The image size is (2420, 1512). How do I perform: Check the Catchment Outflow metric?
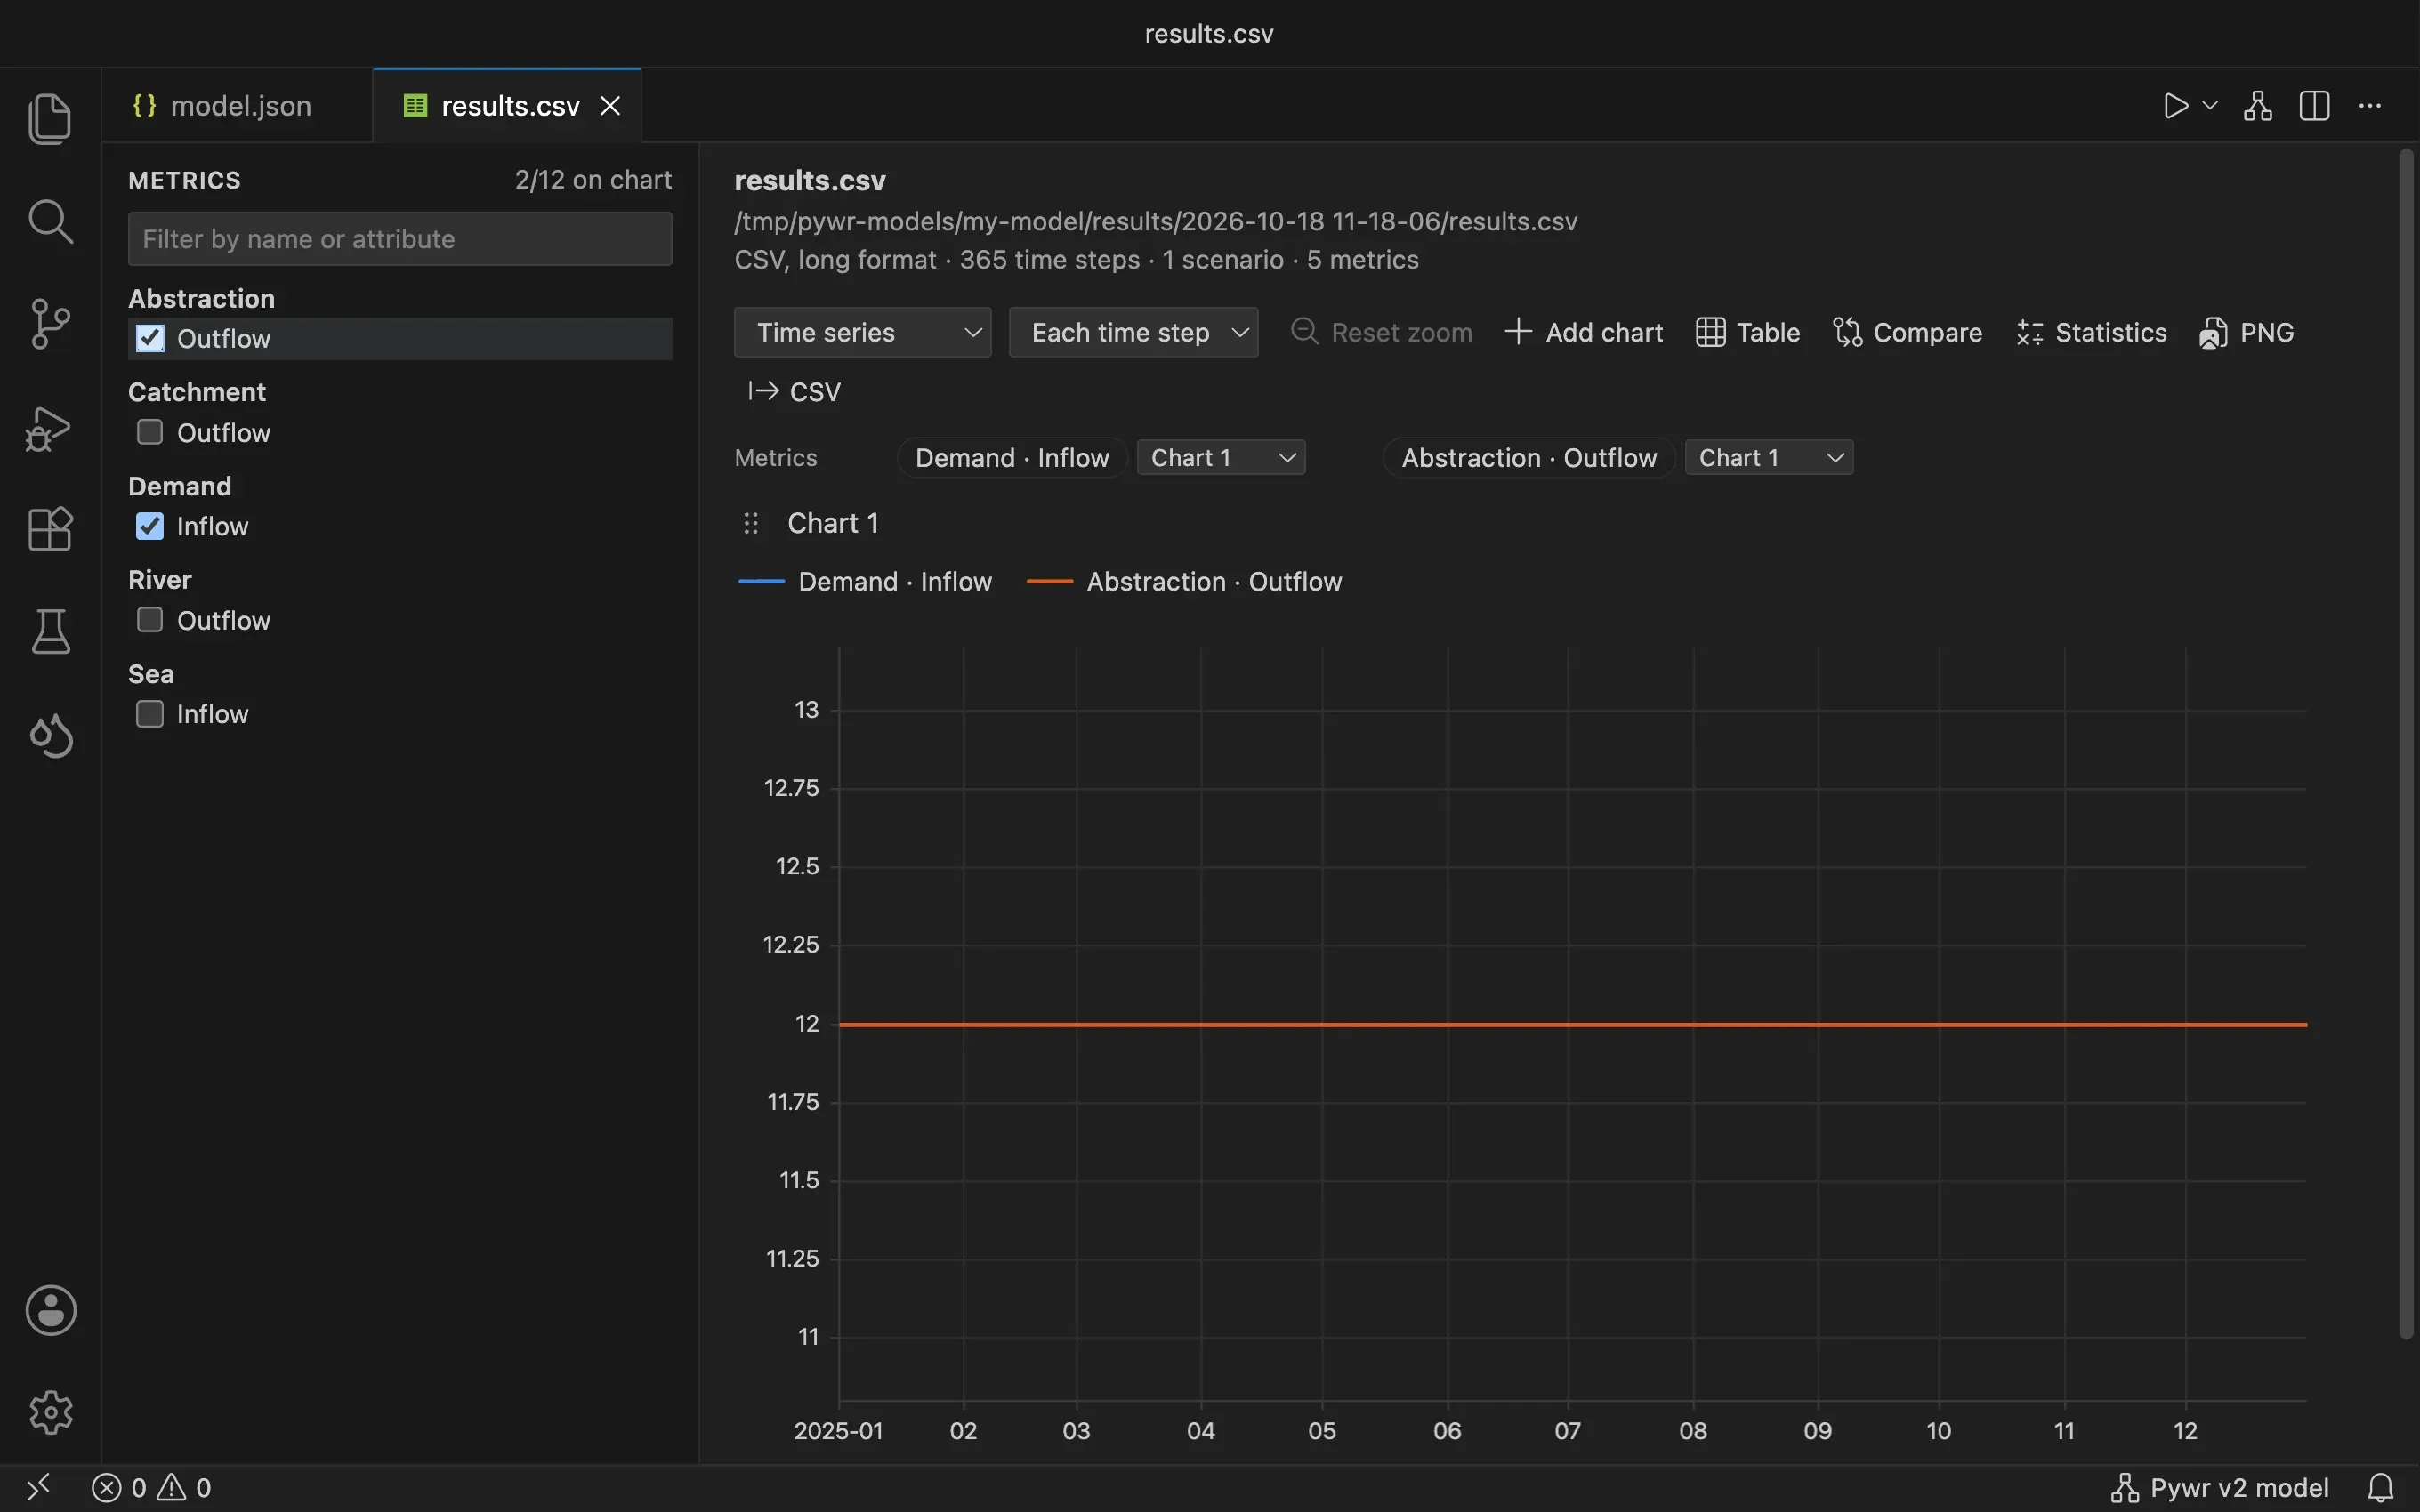pos(150,432)
